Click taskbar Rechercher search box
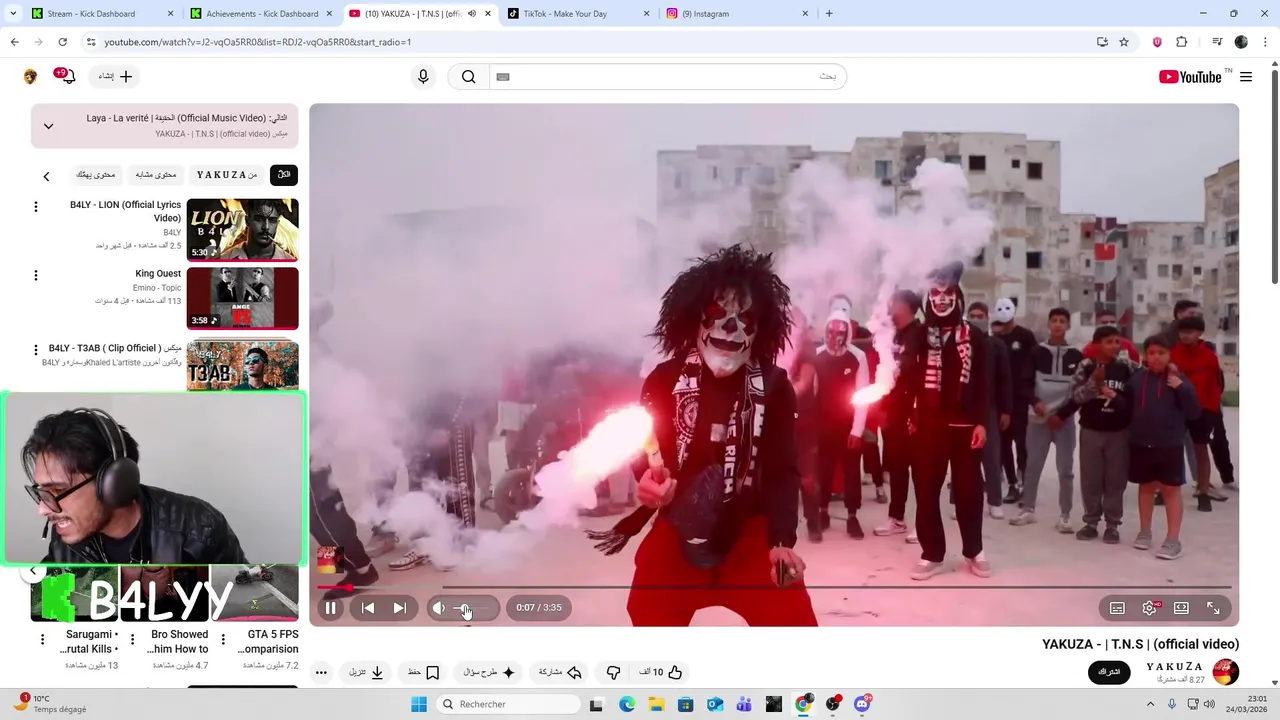This screenshot has width=1280, height=720. click(507, 704)
